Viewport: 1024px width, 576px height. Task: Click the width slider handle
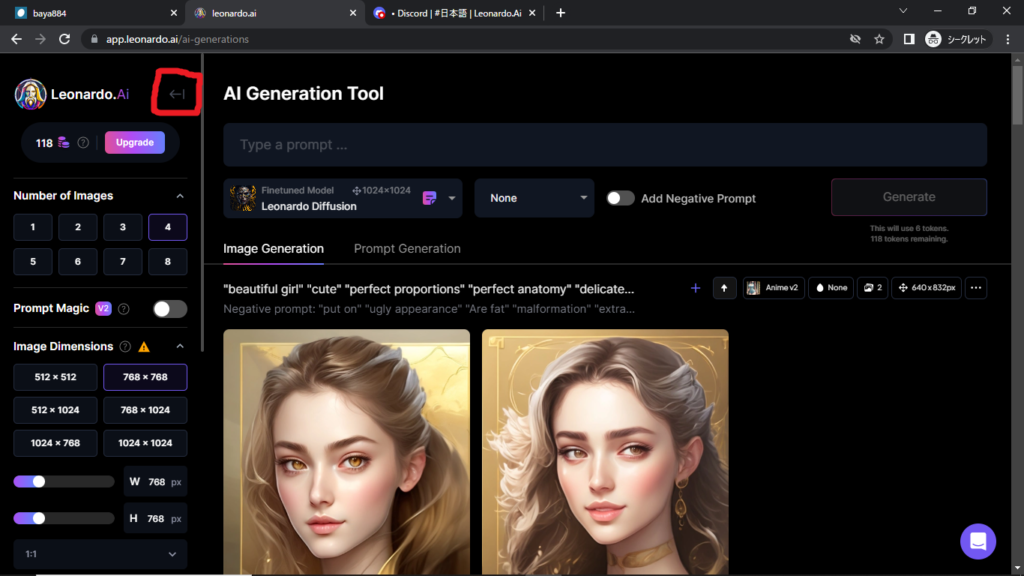pyautogui.click(x=39, y=482)
